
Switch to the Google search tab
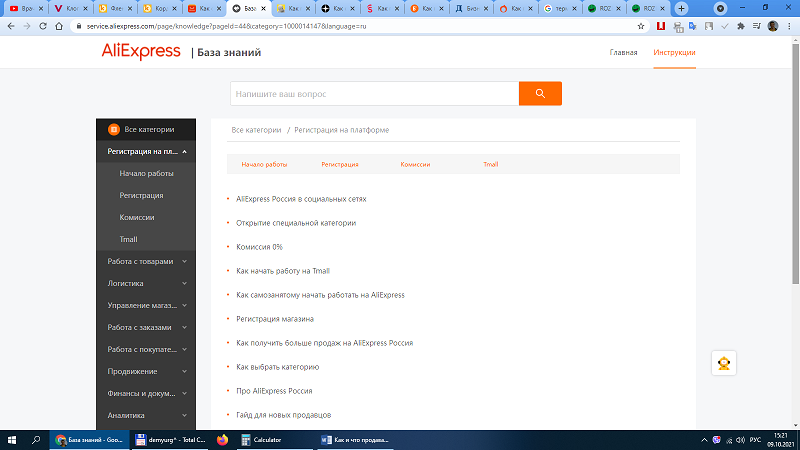pos(560,8)
